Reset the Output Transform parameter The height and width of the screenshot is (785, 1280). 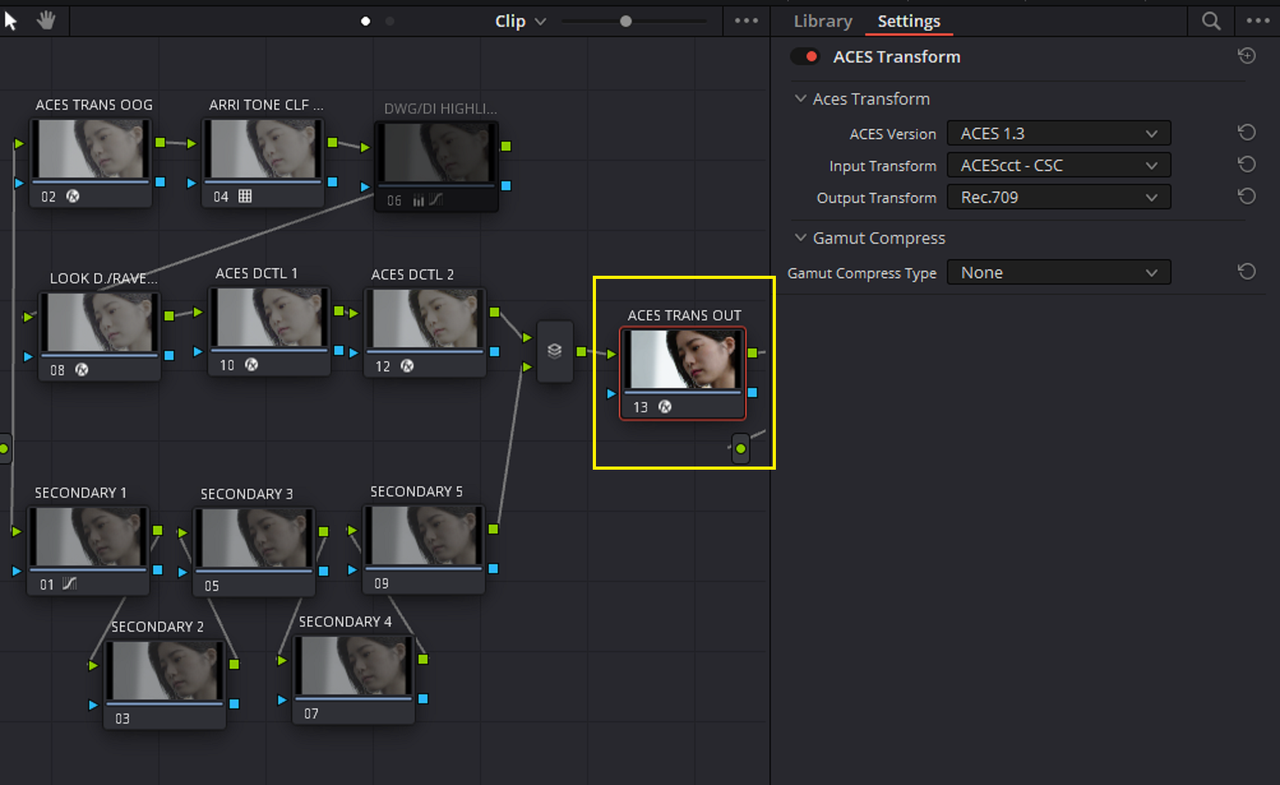click(x=1246, y=197)
